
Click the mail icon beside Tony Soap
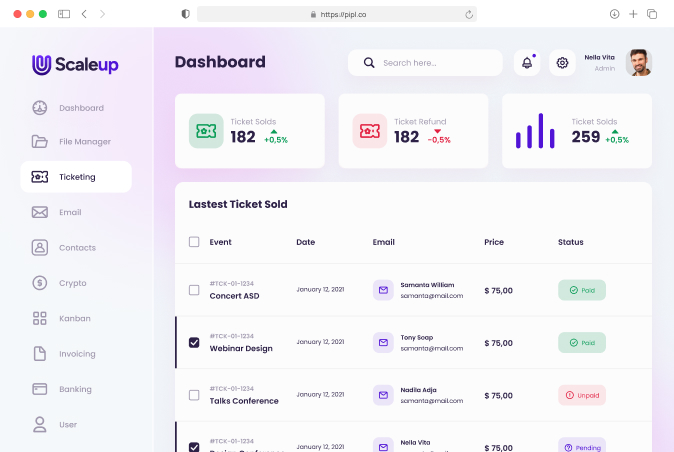click(383, 343)
